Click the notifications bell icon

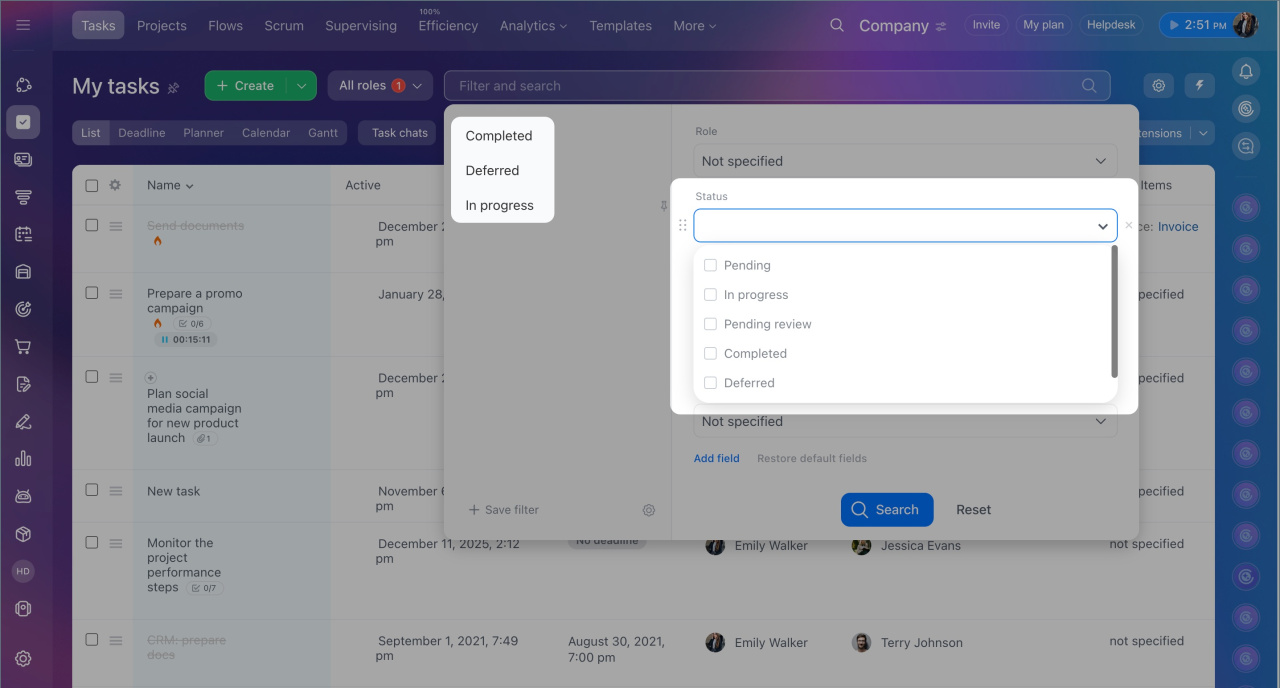[1246, 71]
